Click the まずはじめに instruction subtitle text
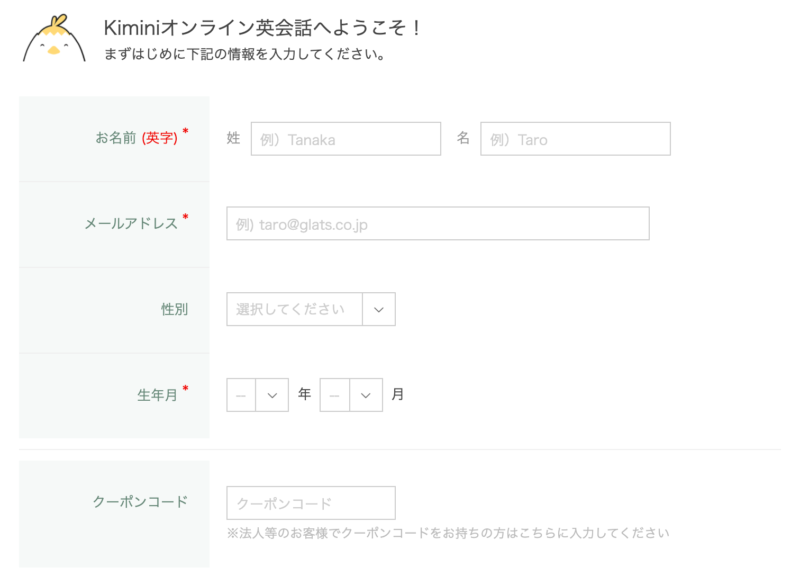 (x=245, y=54)
